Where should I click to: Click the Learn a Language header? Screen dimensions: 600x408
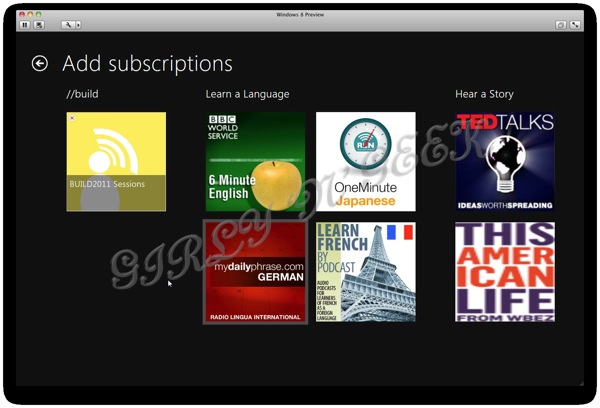pos(248,94)
